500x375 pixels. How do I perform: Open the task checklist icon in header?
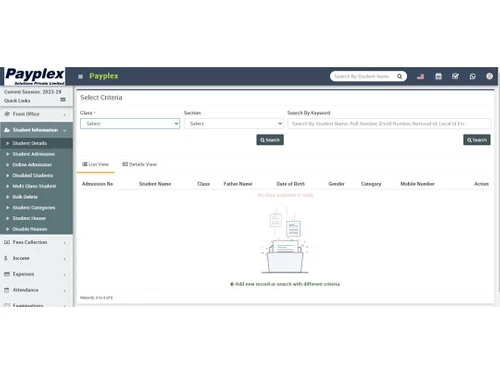(x=455, y=76)
